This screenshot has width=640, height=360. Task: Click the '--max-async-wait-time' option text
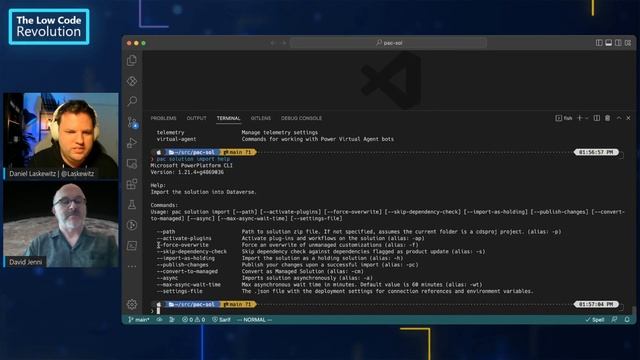(189, 285)
